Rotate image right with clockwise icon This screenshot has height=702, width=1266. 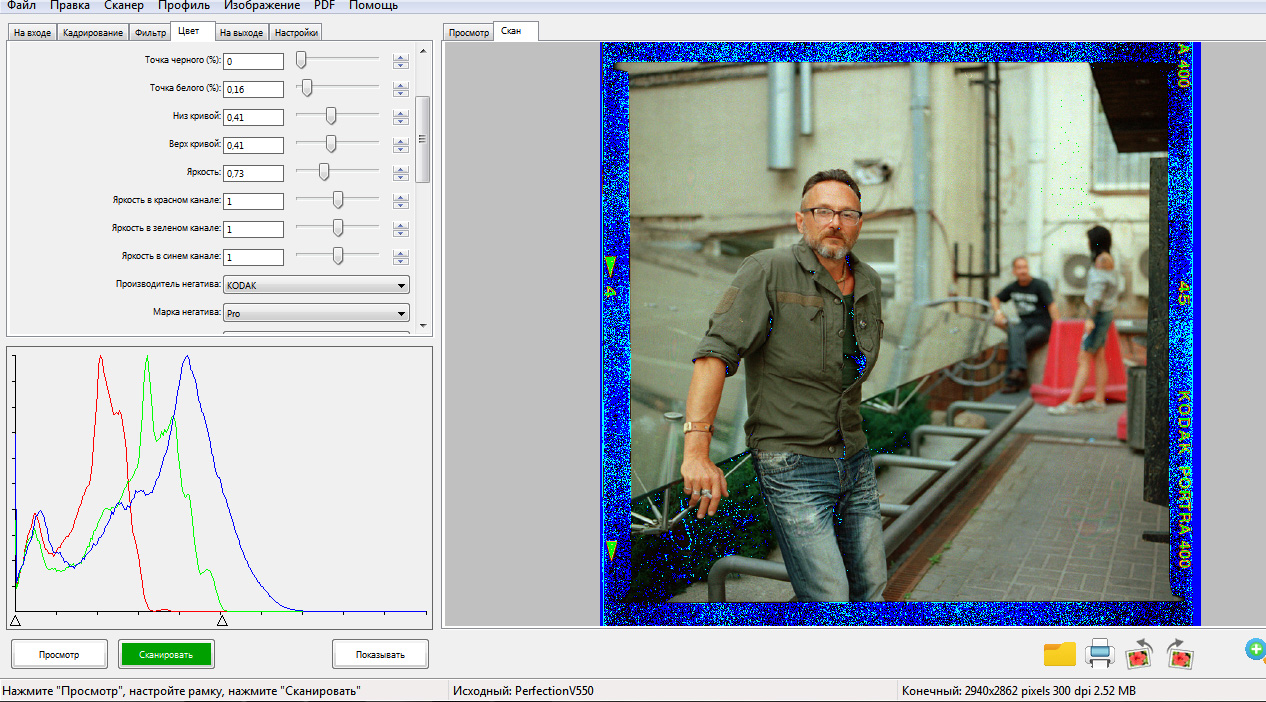pyautogui.click(x=1181, y=654)
